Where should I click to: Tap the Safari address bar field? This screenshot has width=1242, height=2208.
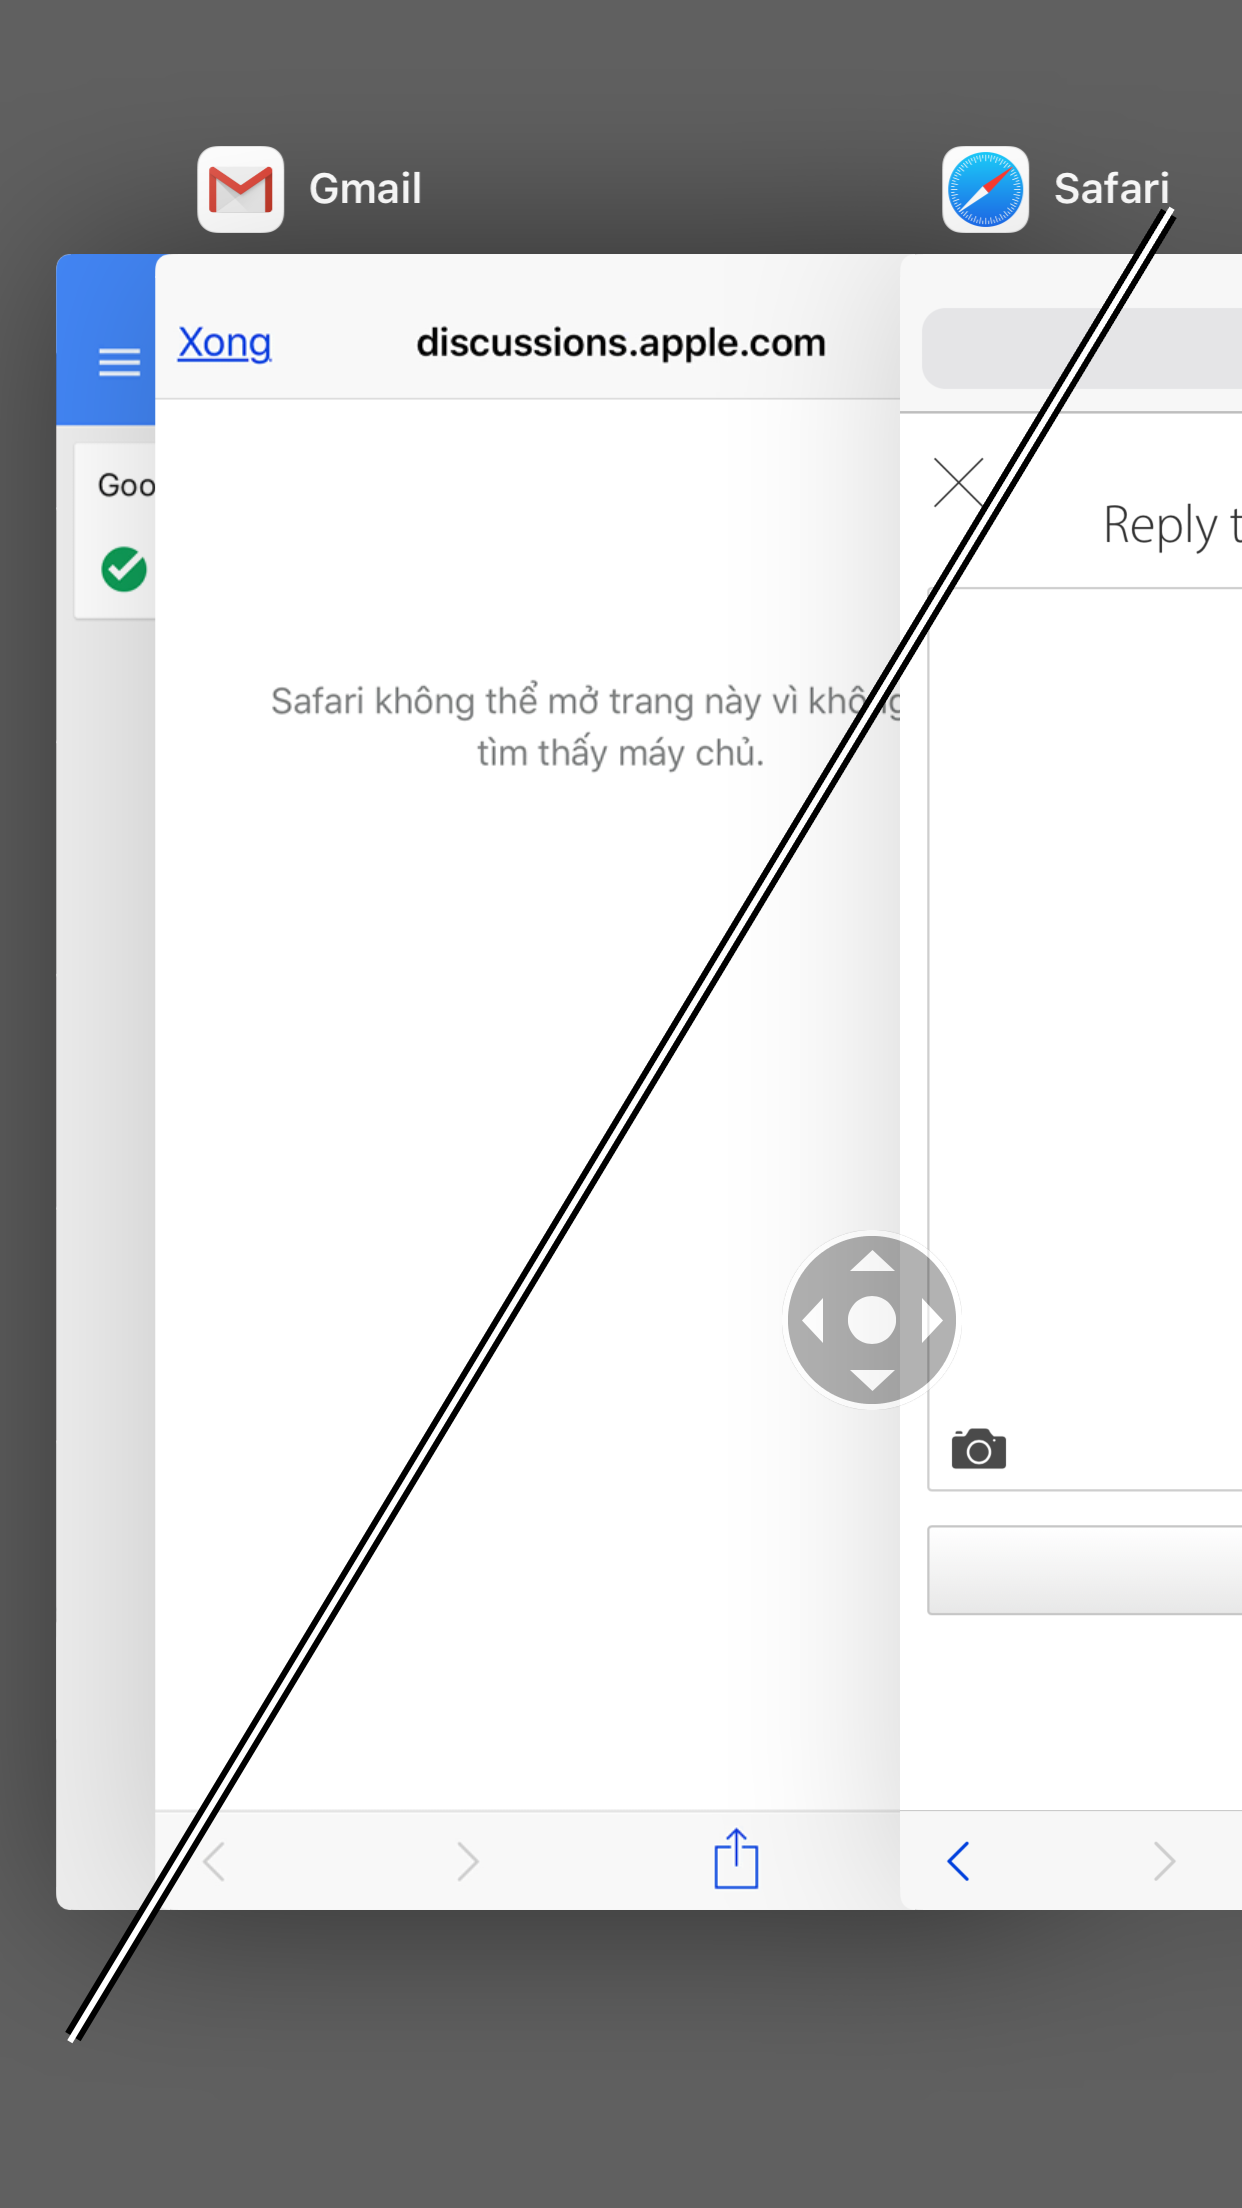point(1082,348)
